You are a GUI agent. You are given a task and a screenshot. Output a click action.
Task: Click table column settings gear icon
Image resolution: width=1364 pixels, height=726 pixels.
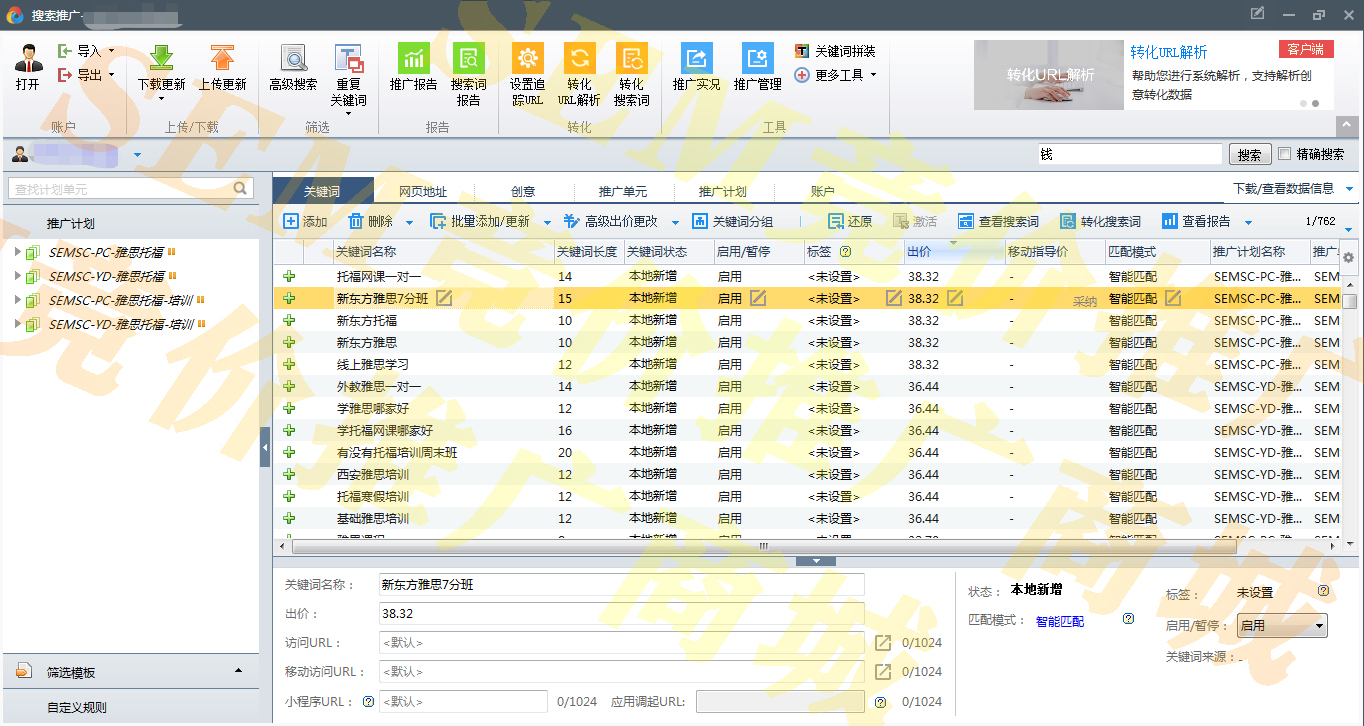coord(1349,257)
